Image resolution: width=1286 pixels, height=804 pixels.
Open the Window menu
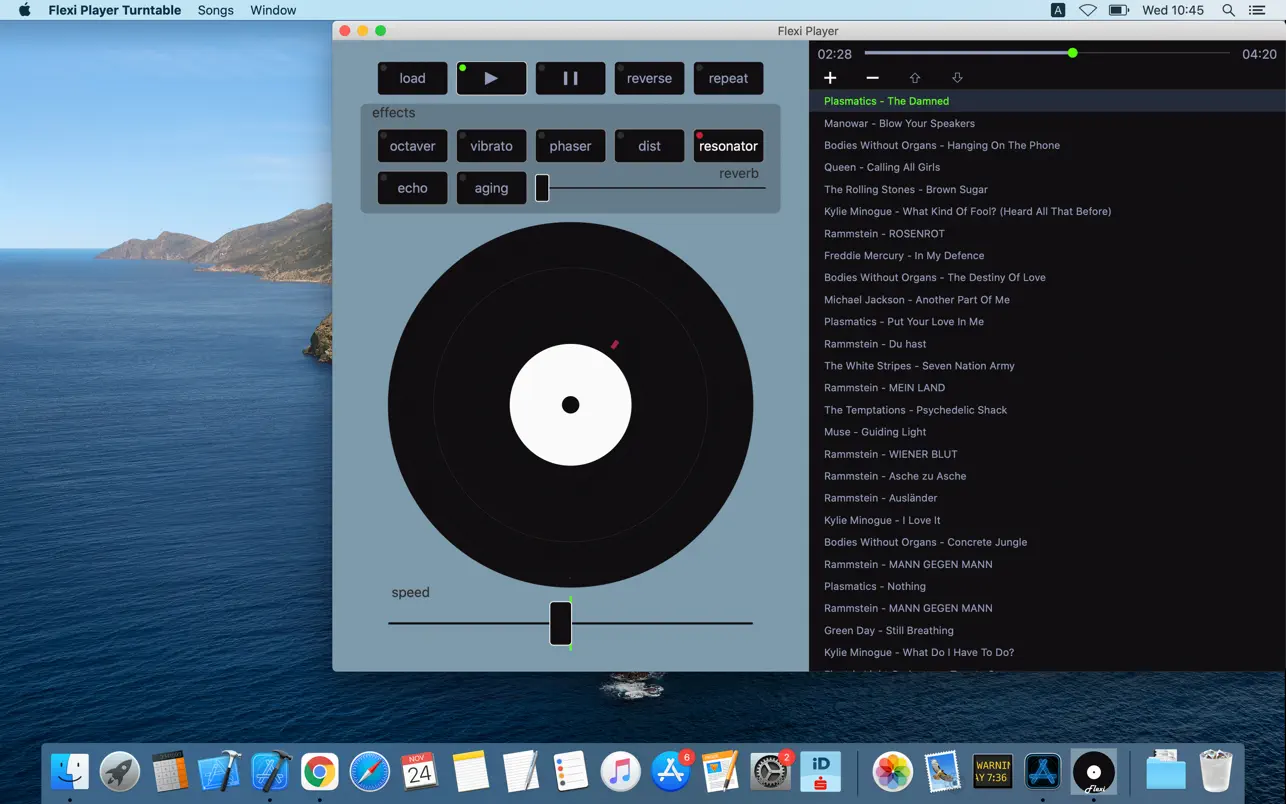(273, 10)
